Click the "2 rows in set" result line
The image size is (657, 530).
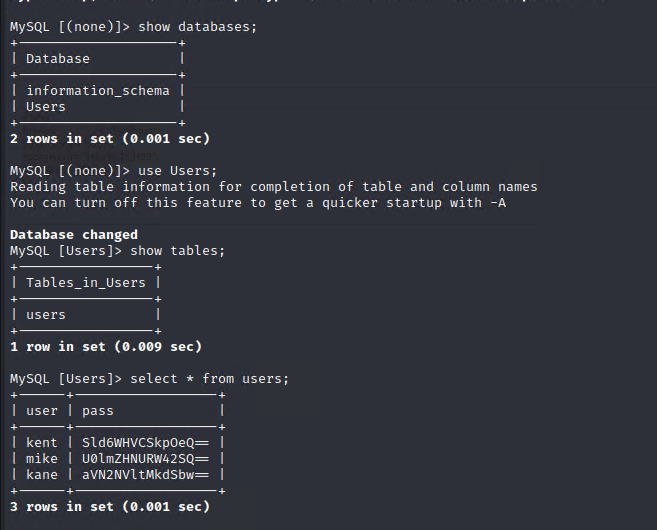110,139
